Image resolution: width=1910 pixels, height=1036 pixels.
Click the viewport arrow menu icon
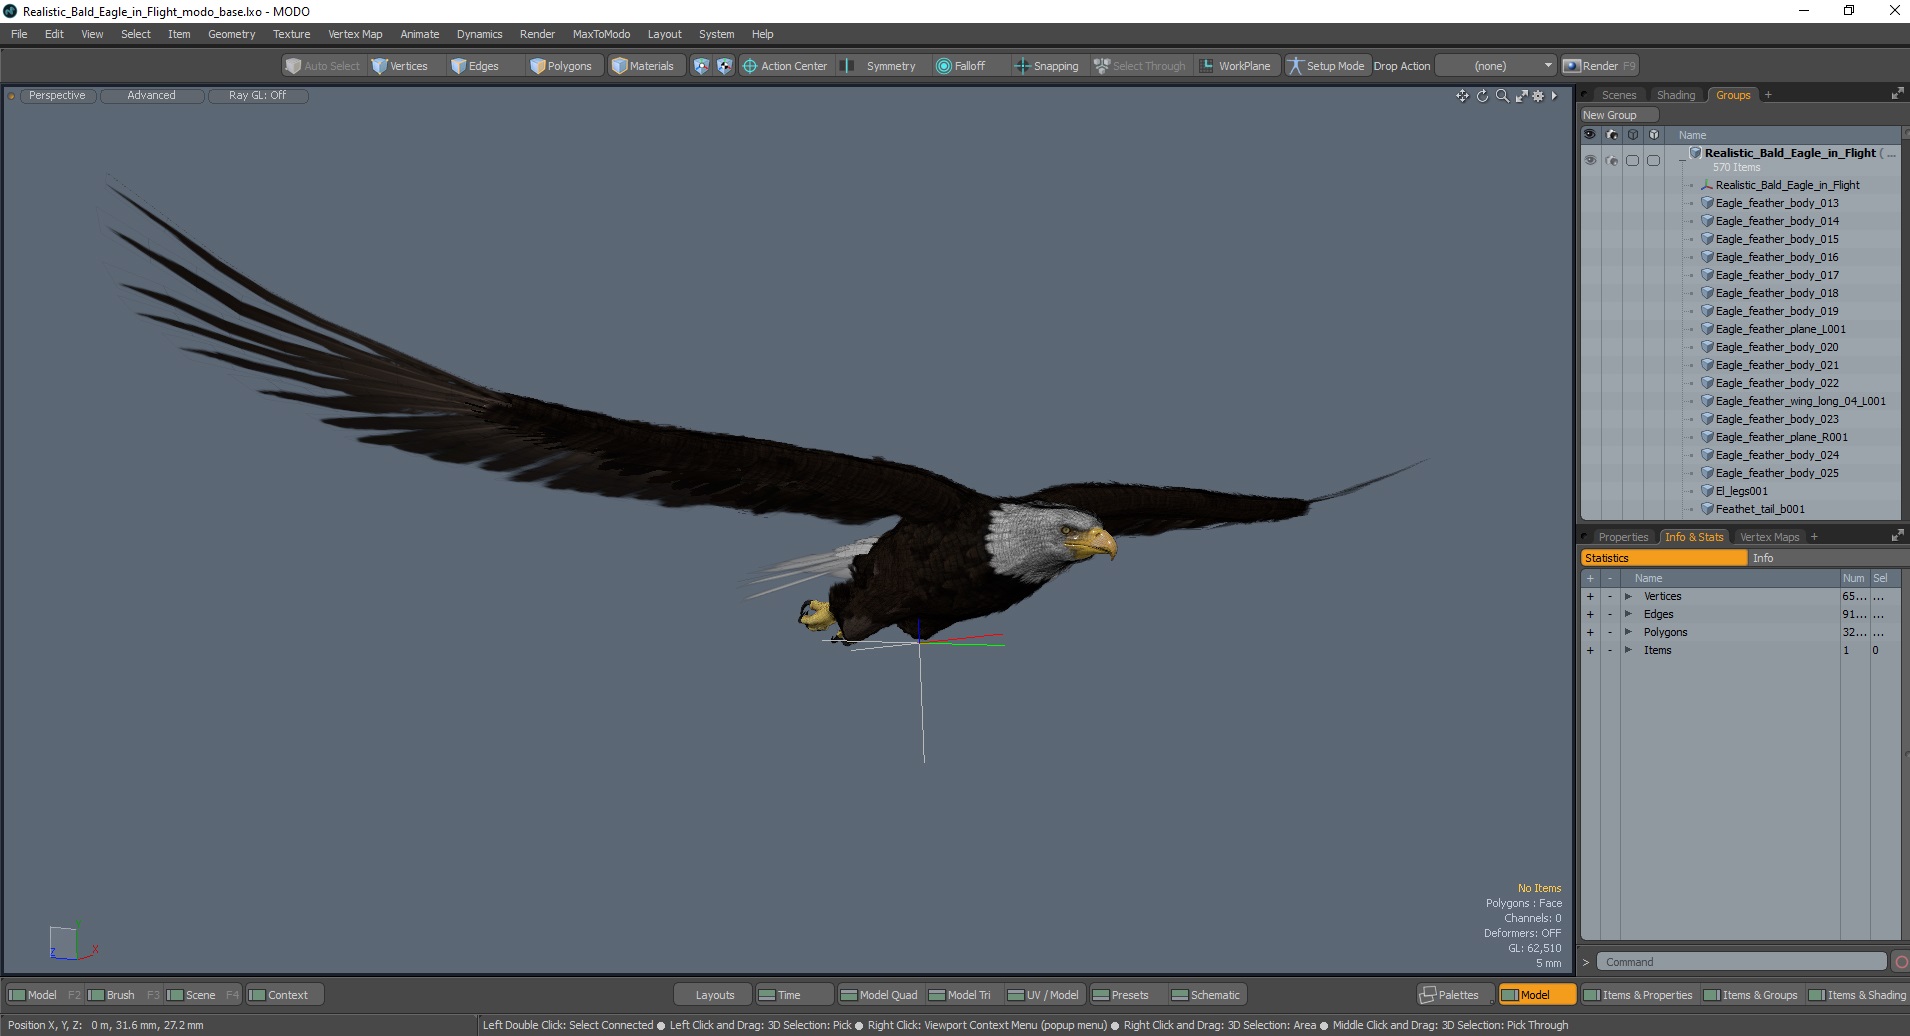point(1554,96)
